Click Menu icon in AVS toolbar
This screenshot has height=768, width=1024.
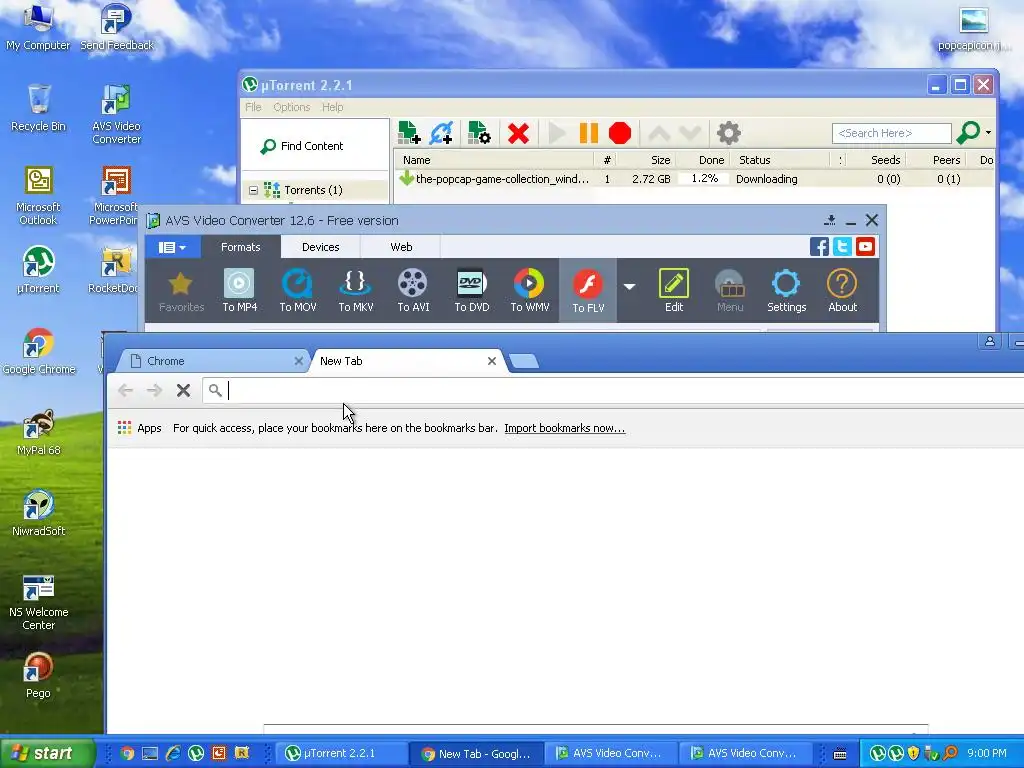click(729, 291)
